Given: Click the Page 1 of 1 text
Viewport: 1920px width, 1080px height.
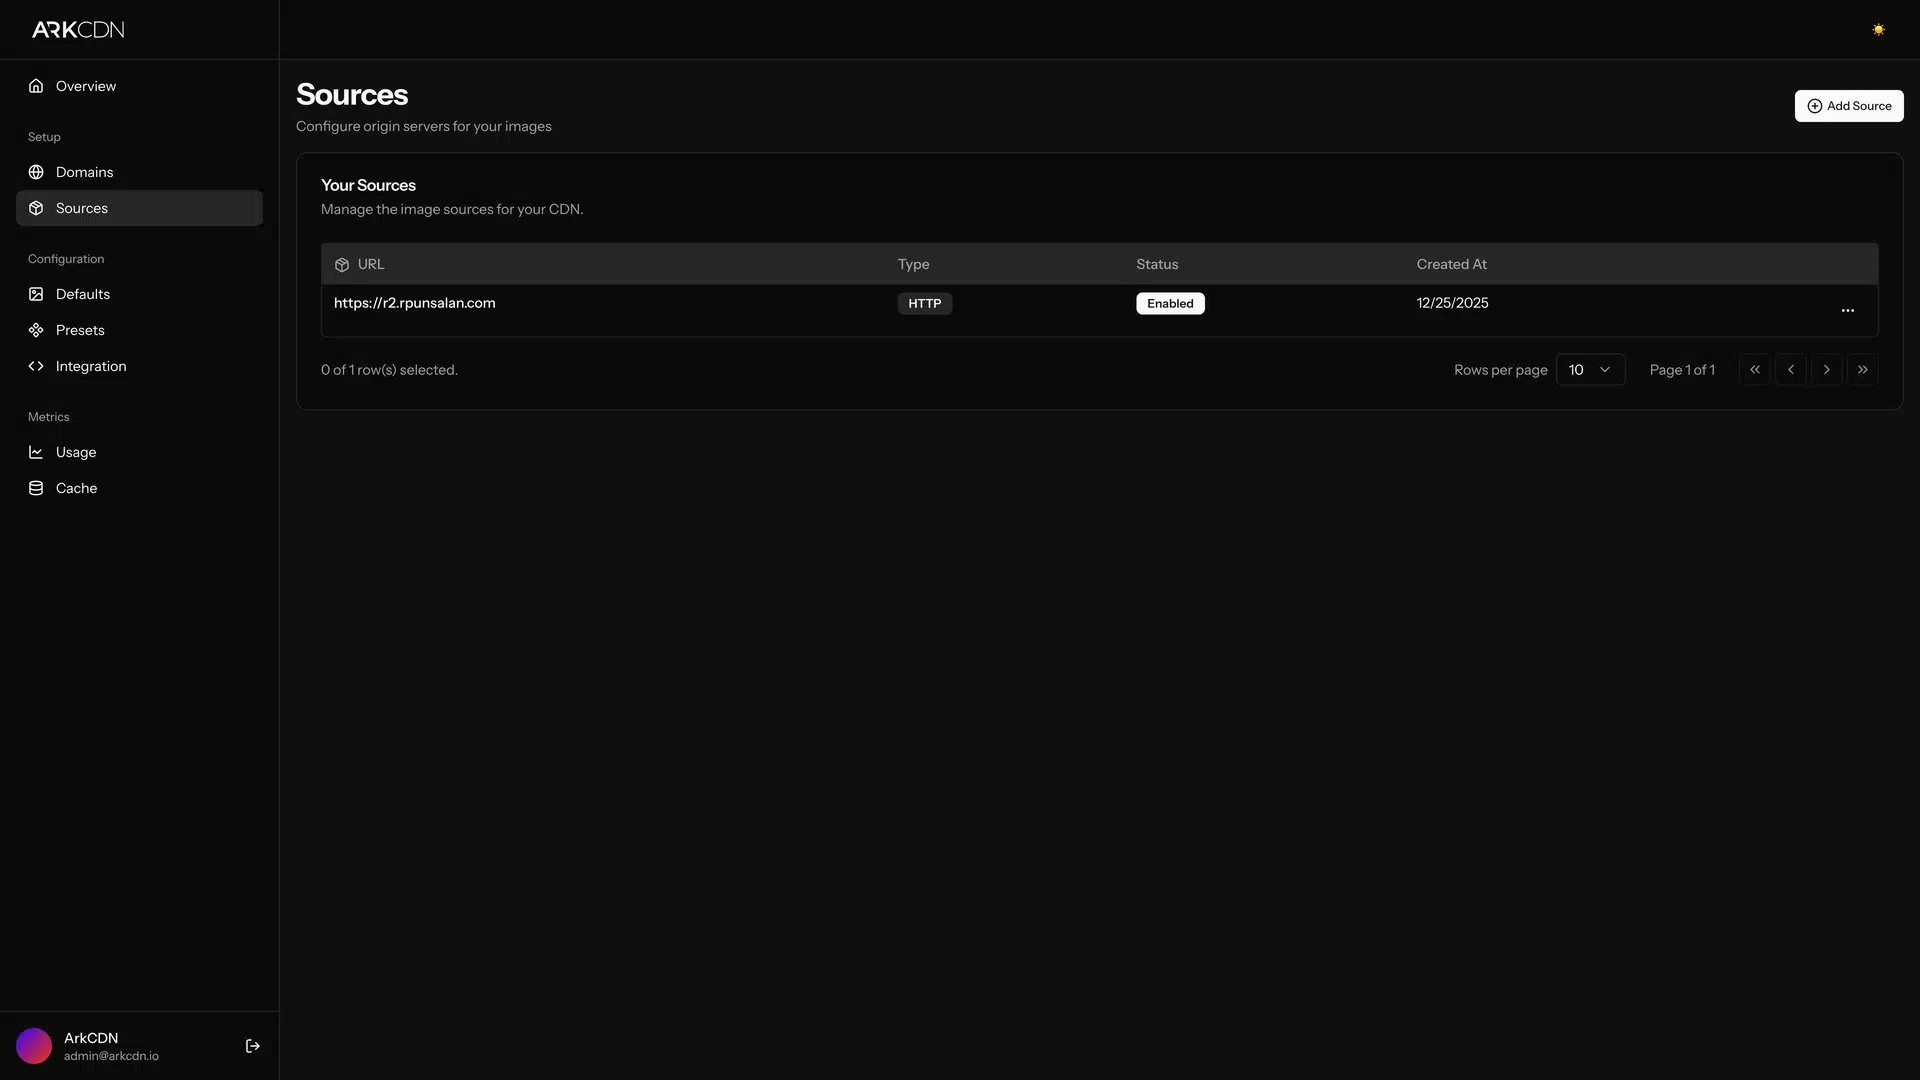Looking at the screenshot, I should (x=1682, y=370).
